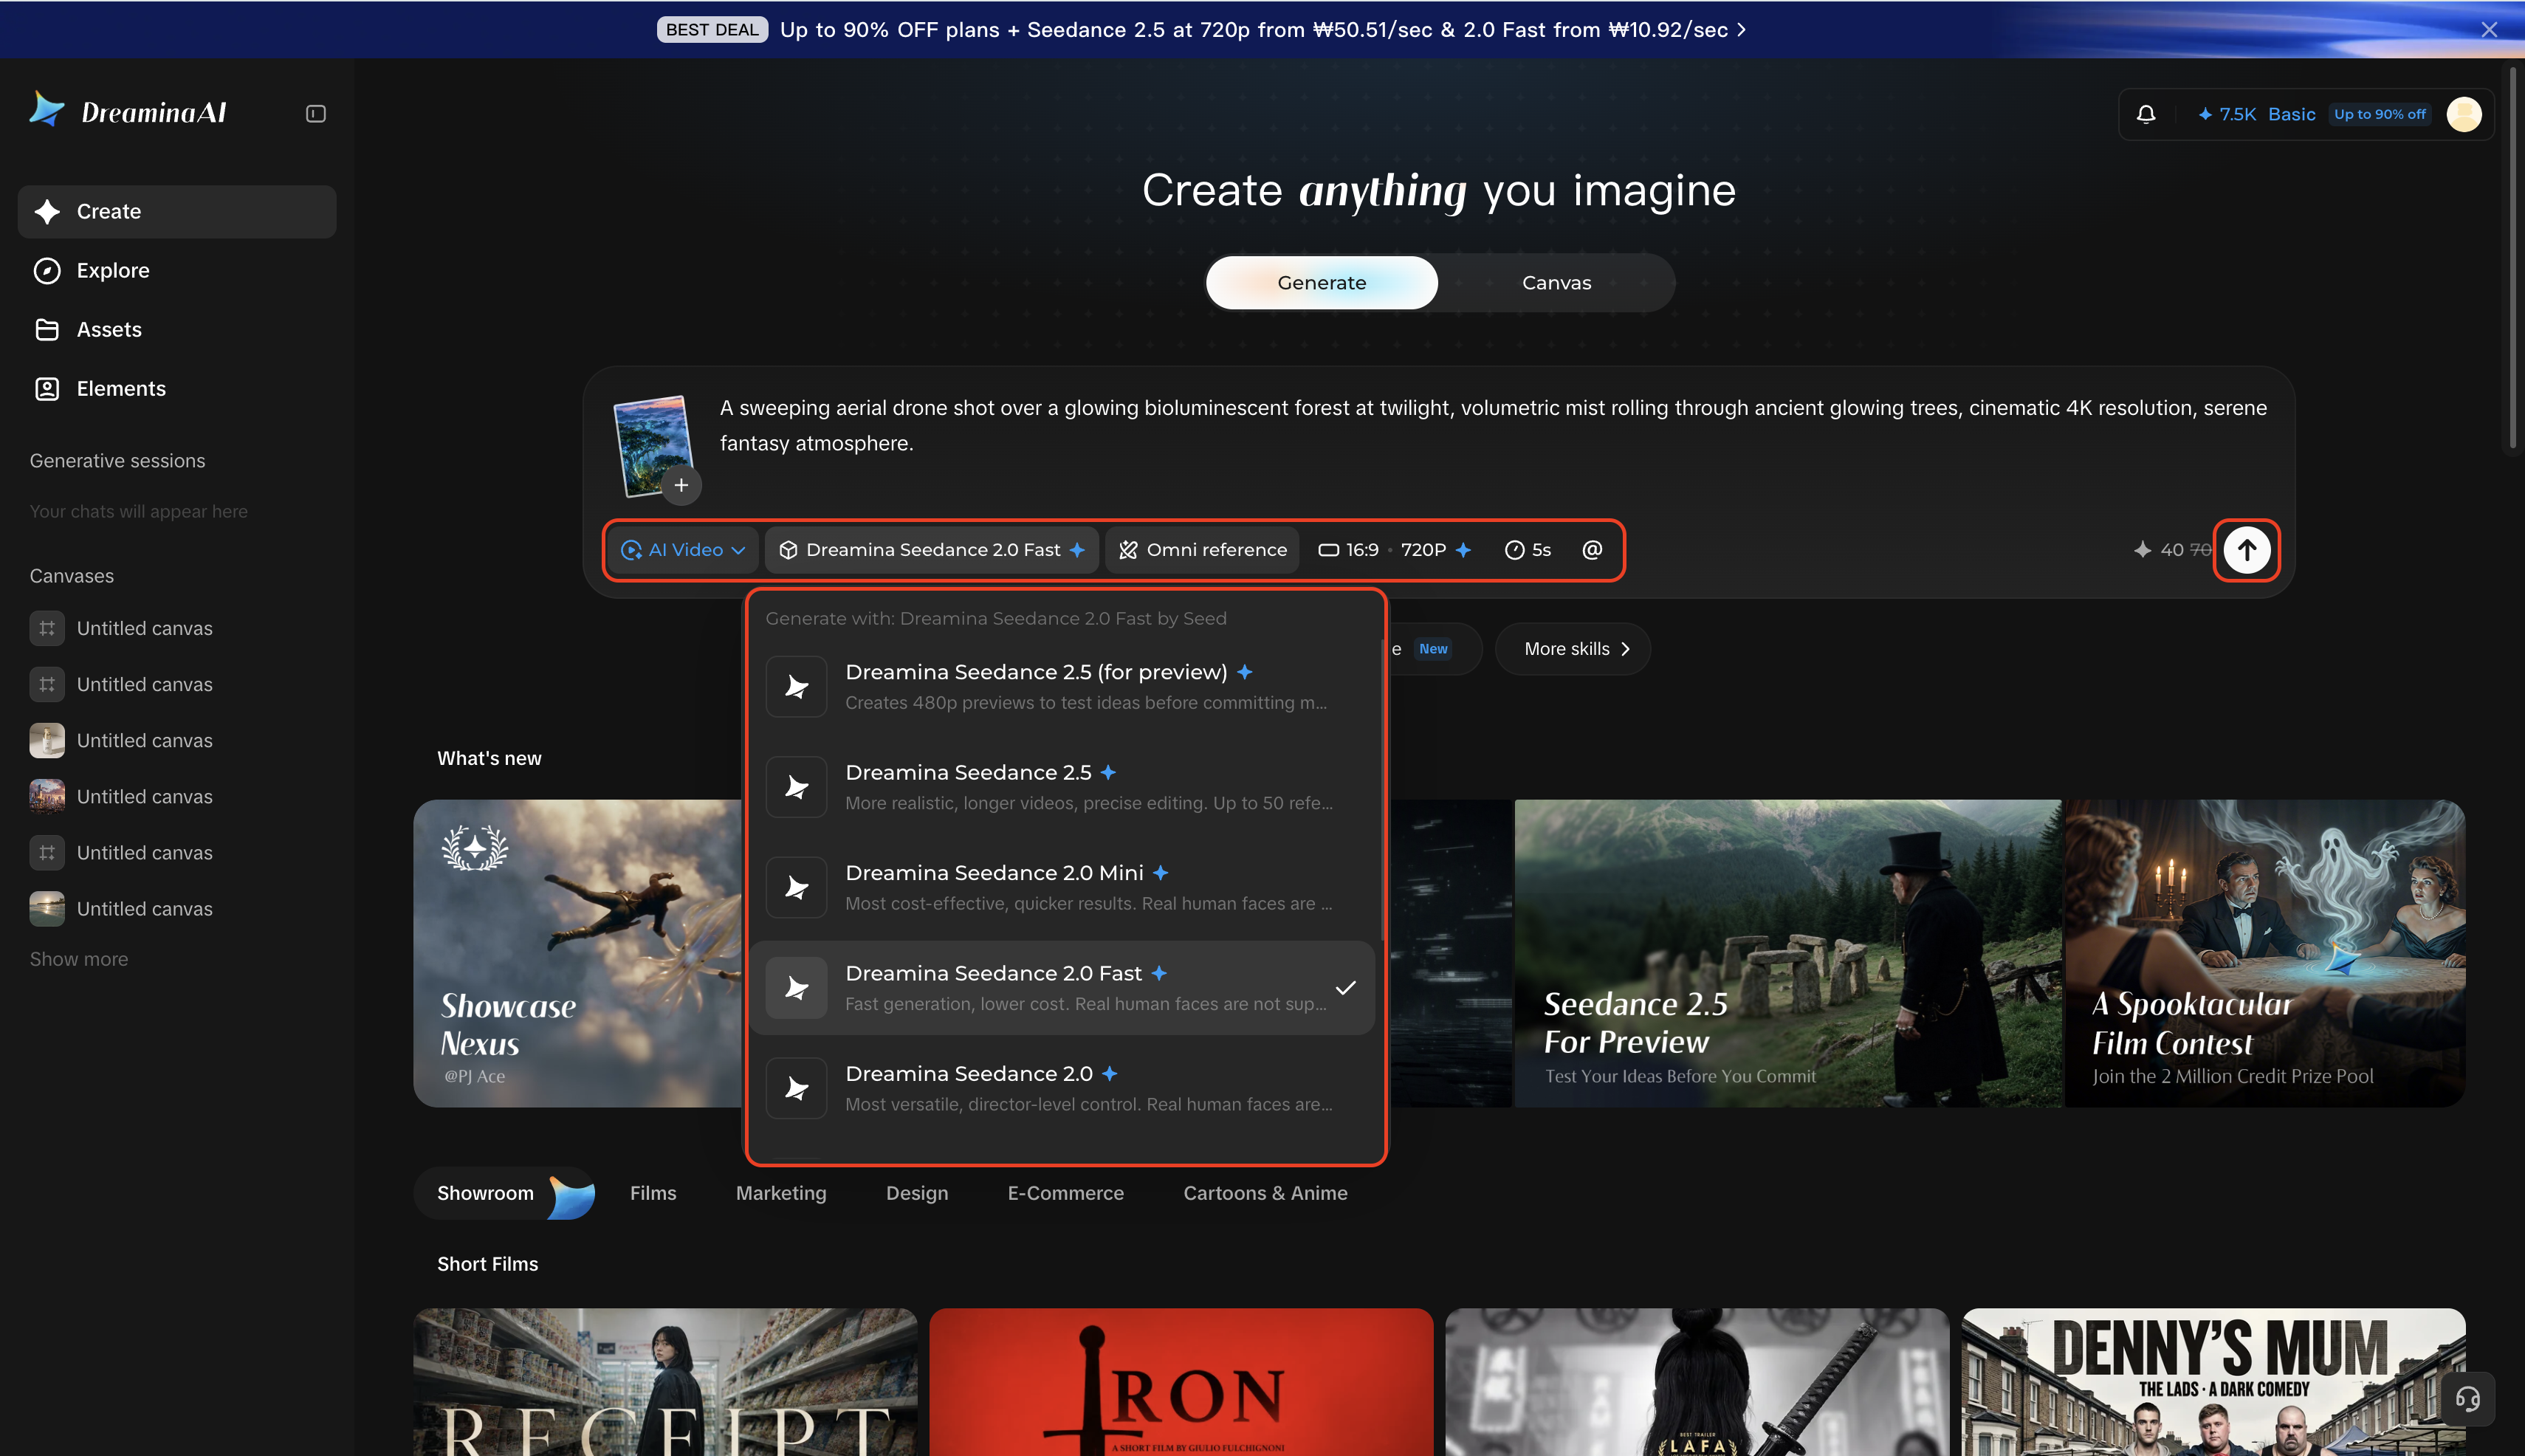Select Dreamina Seedance 2.5 (for preview) model
2525x1456 pixels.
point(1062,687)
